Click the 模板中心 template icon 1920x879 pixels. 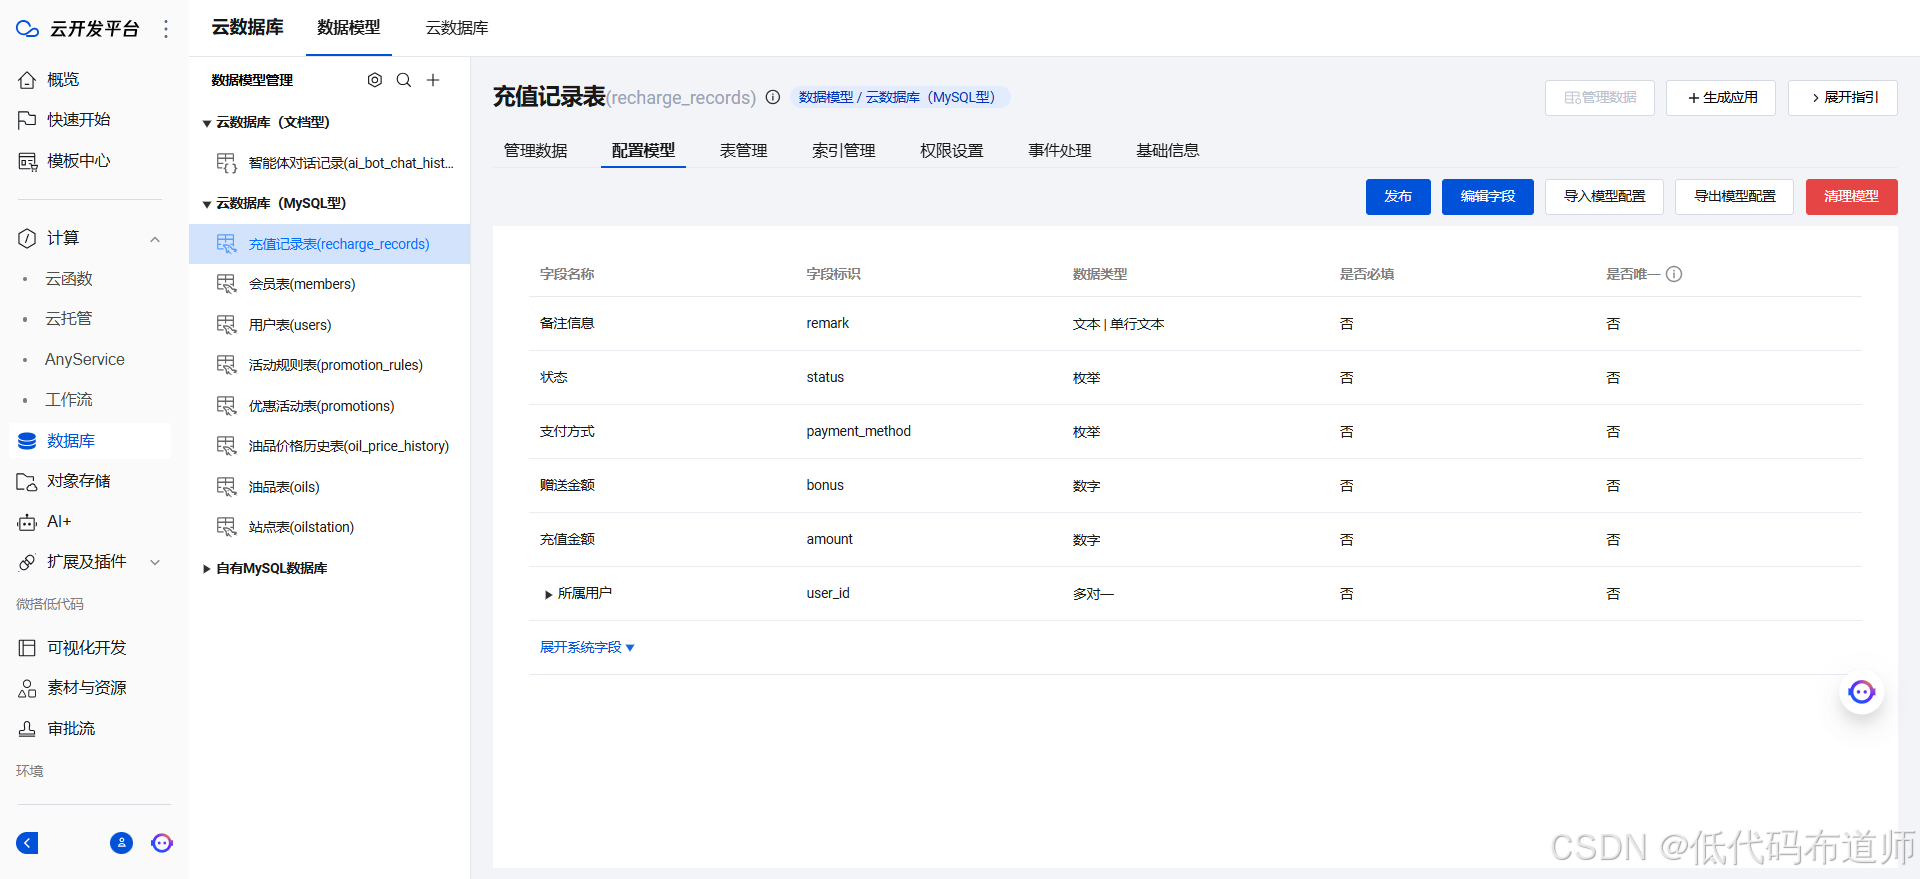coord(27,161)
